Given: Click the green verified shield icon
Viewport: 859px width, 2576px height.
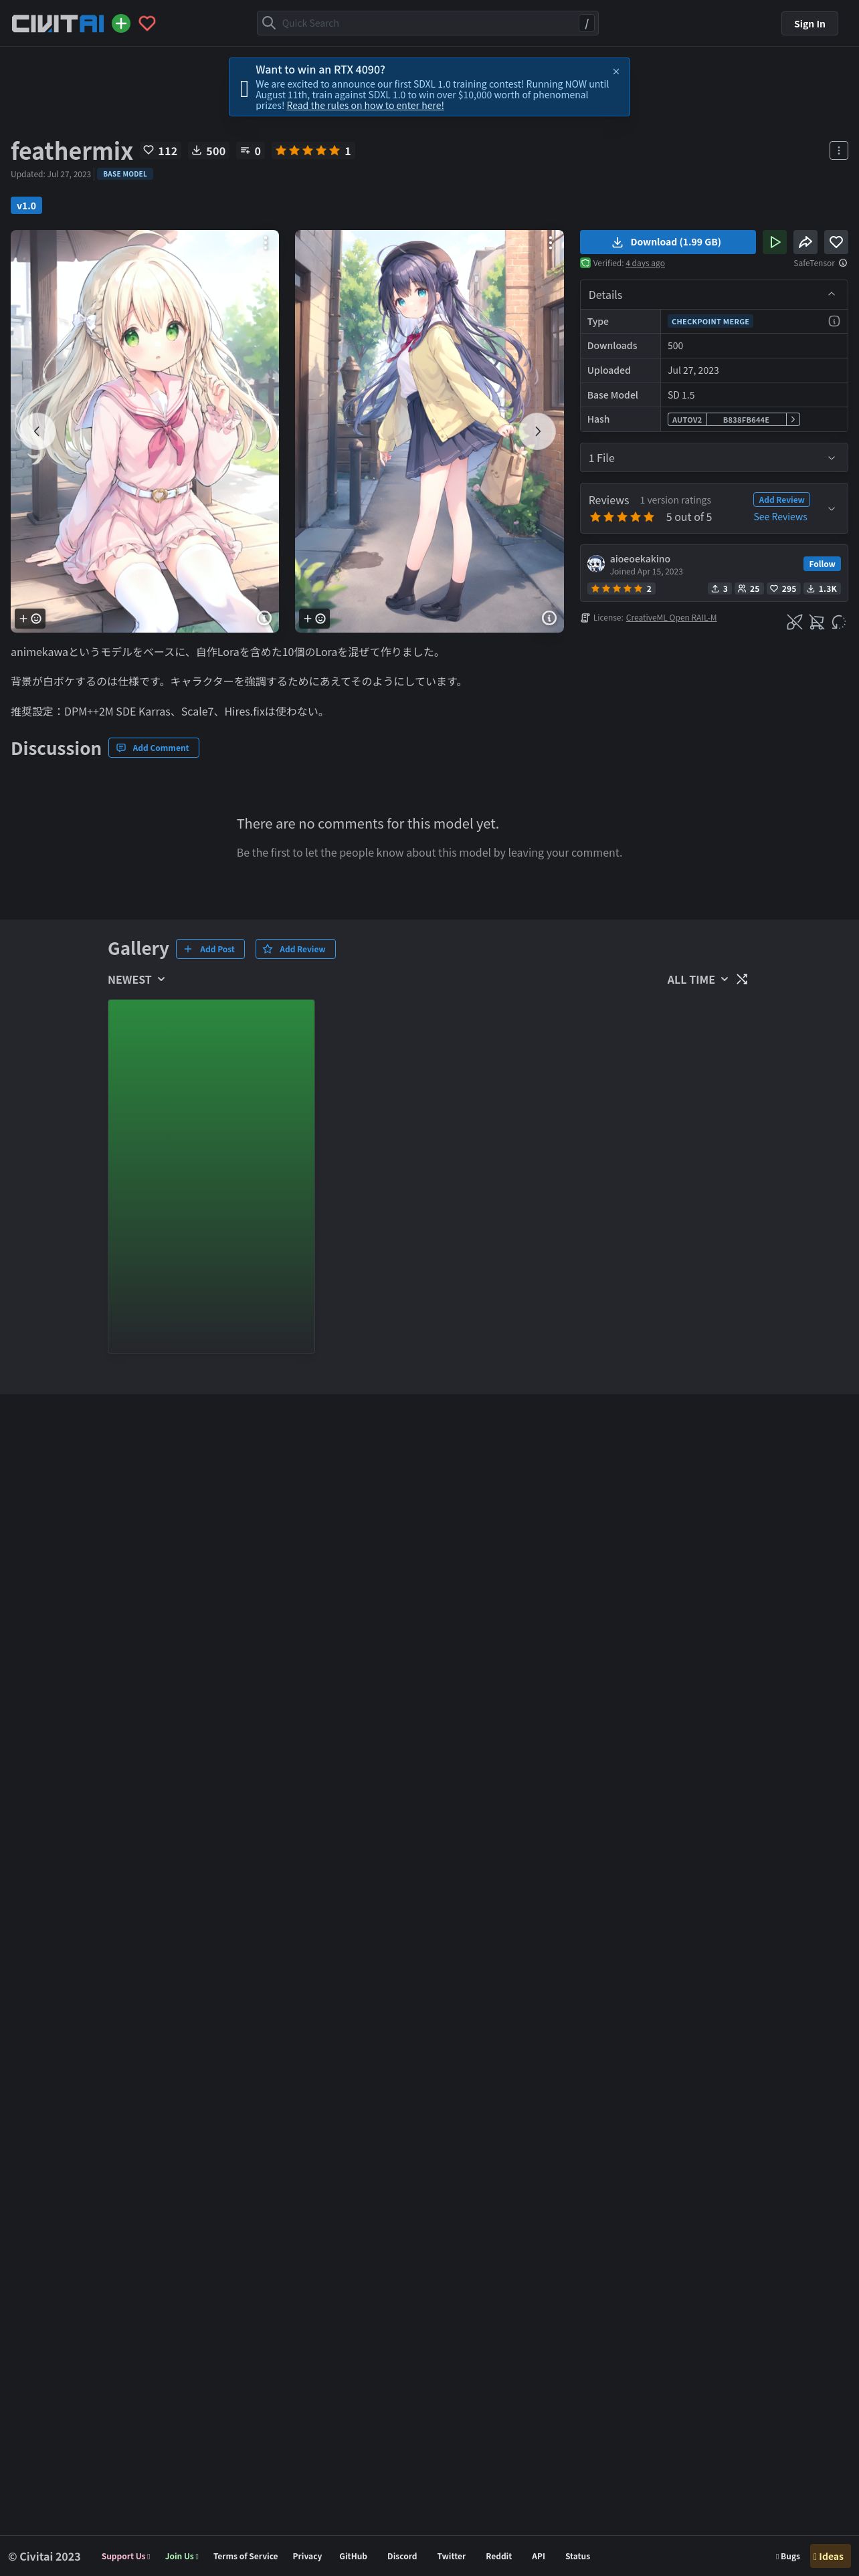Looking at the screenshot, I should coord(585,263).
